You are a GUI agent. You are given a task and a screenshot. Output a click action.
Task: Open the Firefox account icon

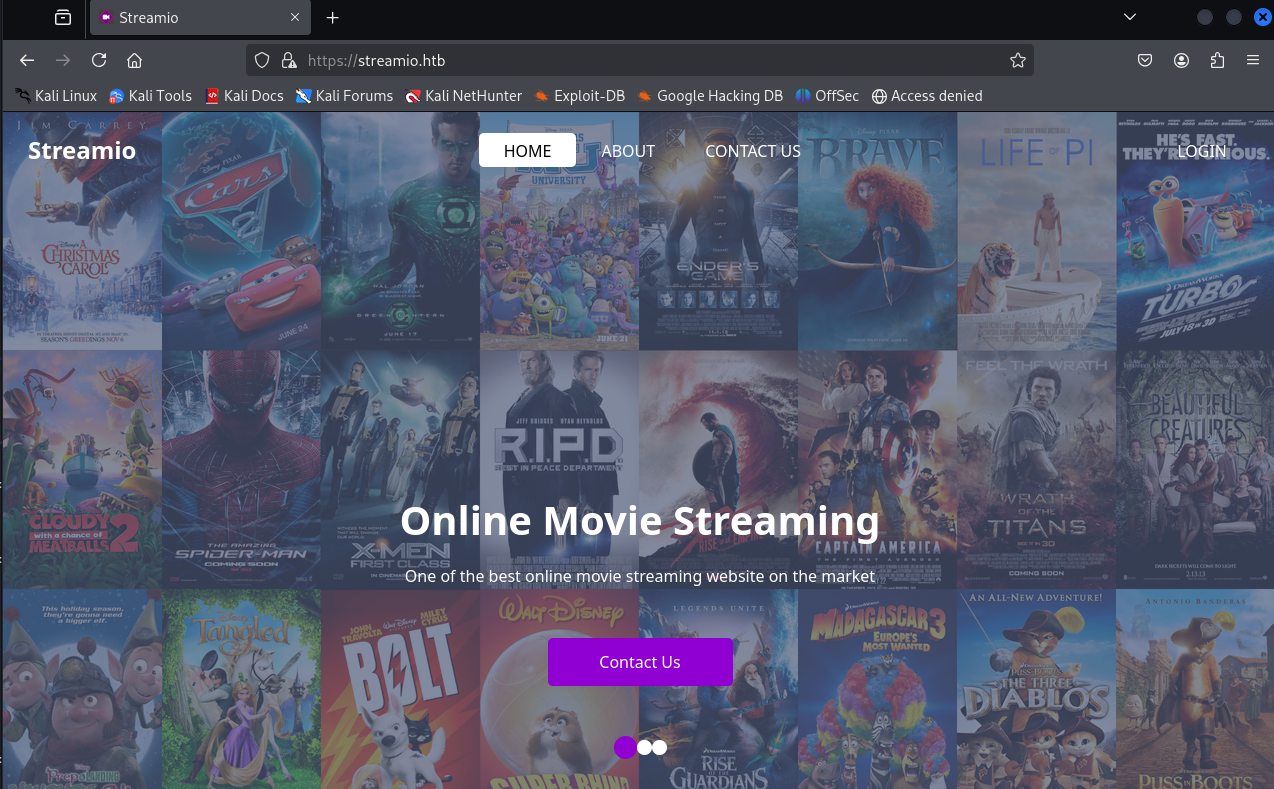[1181, 61]
